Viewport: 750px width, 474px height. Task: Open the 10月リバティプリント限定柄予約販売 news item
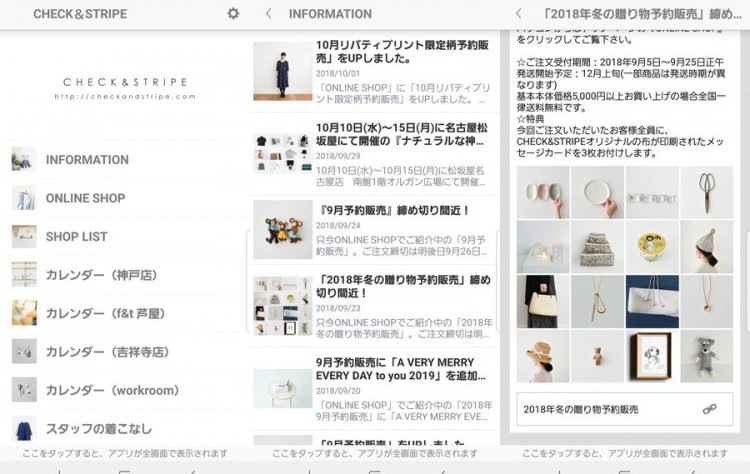375,72
